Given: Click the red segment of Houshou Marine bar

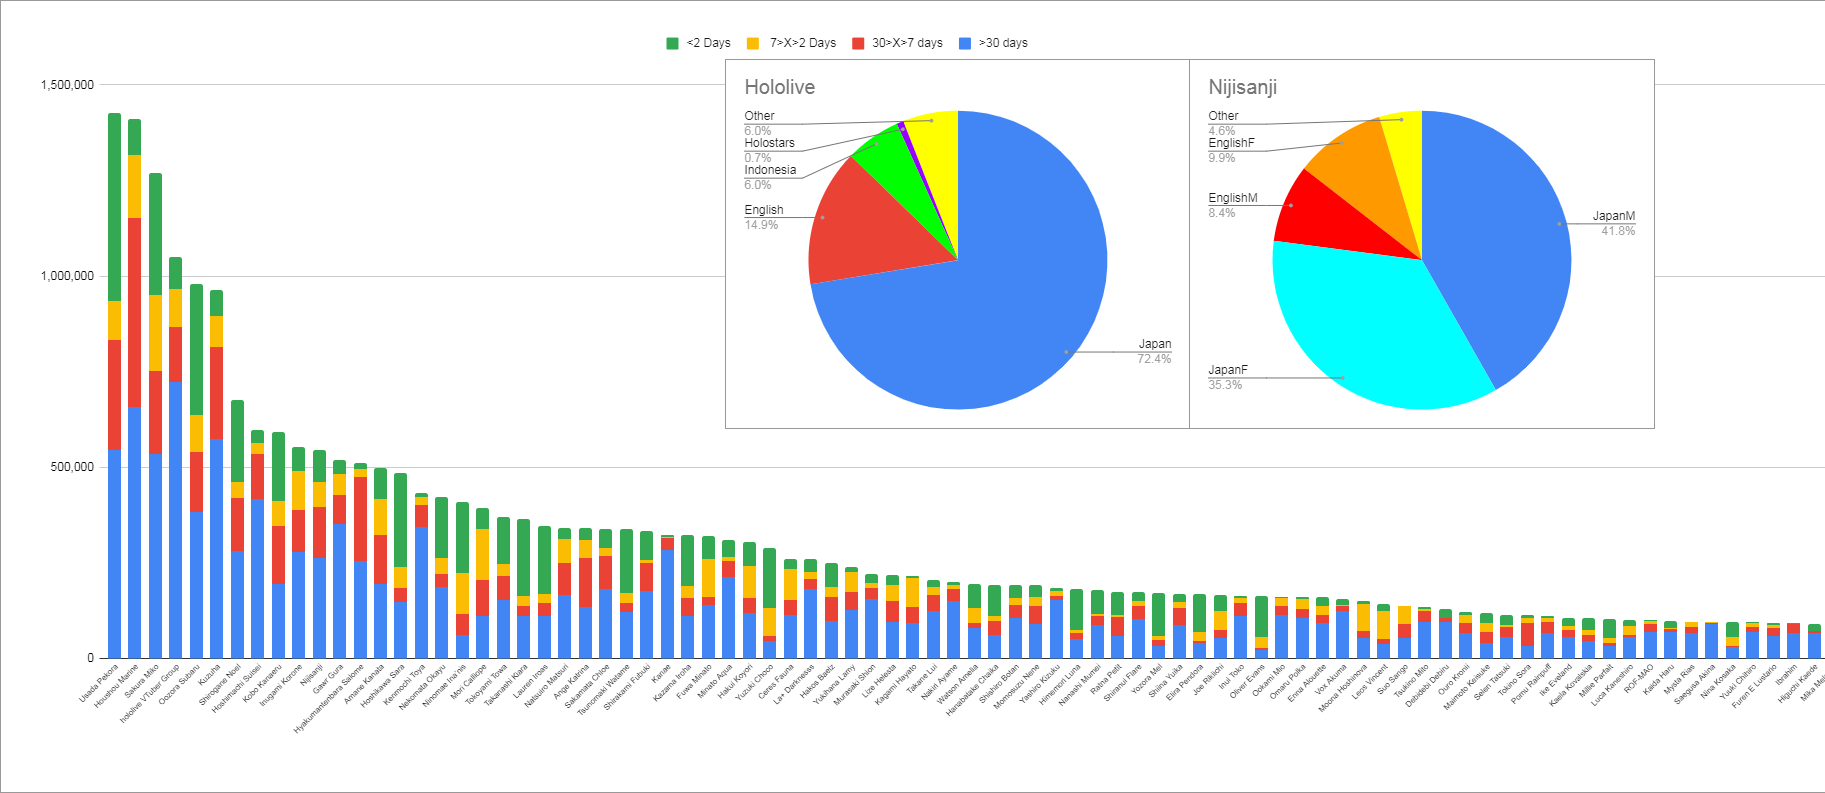Looking at the screenshot, I should click(135, 313).
